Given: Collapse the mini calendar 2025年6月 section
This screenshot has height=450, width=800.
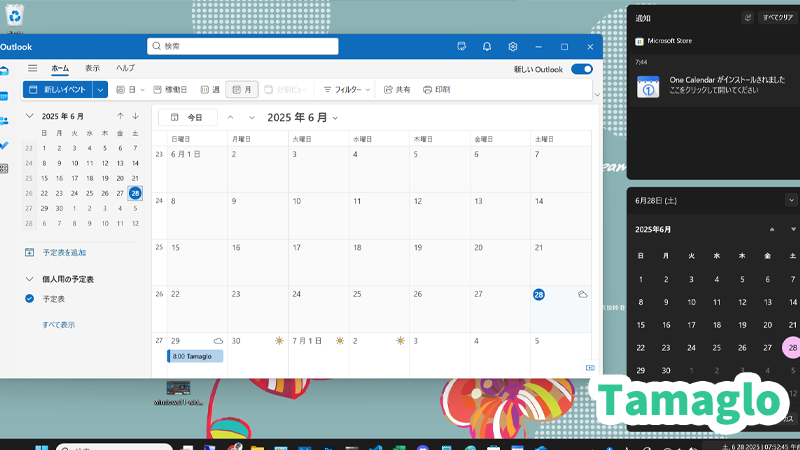Looking at the screenshot, I should coord(30,116).
